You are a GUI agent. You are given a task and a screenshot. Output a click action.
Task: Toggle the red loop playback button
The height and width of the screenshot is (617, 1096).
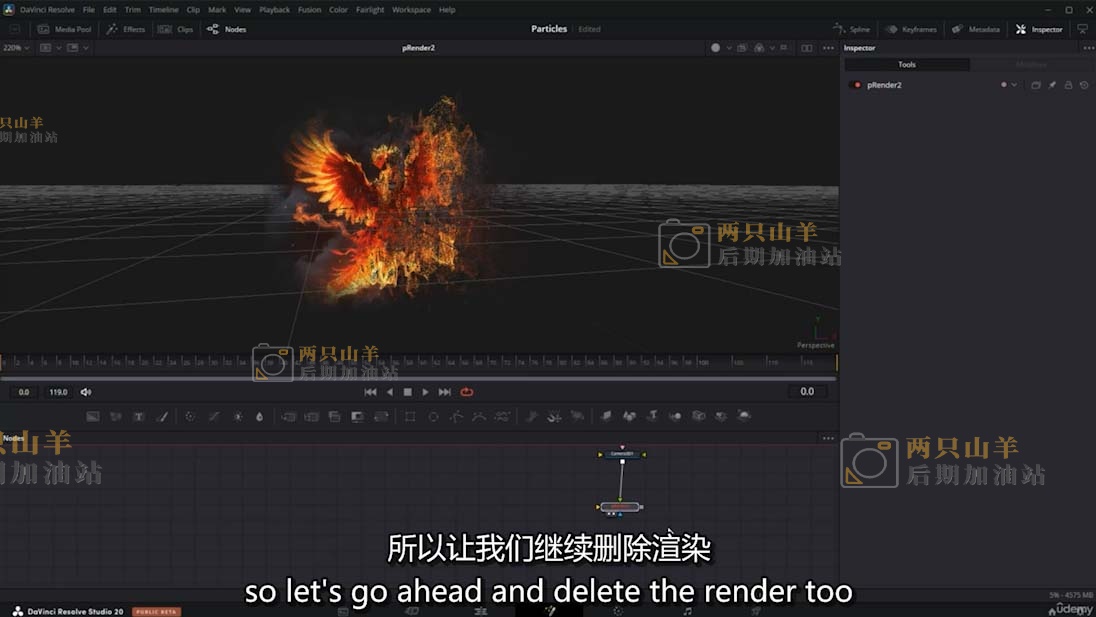466,392
